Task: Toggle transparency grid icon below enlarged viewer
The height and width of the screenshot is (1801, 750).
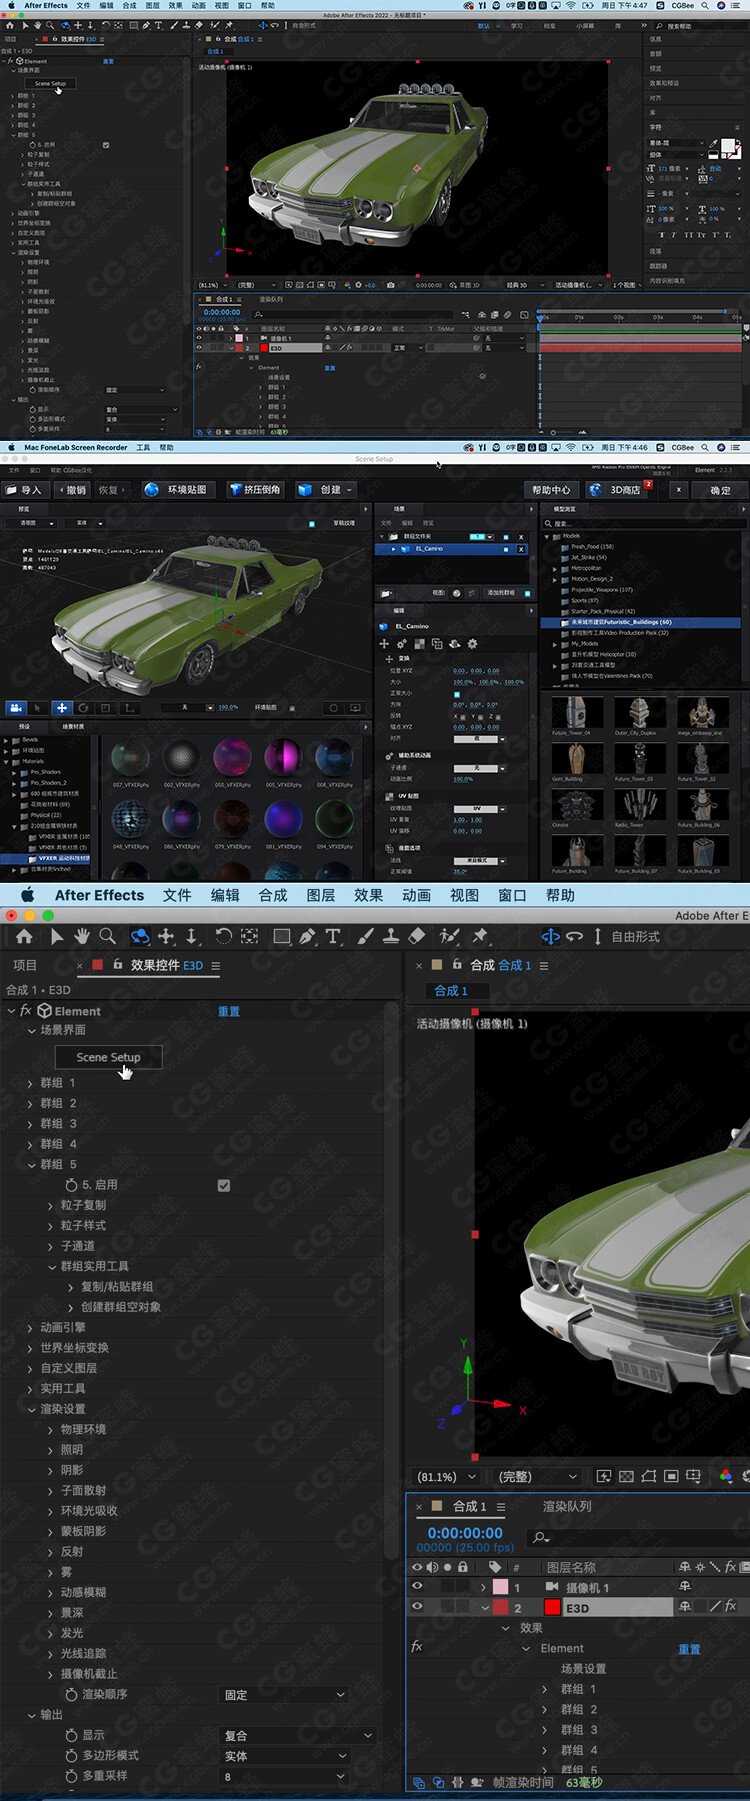Action: point(626,1476)
